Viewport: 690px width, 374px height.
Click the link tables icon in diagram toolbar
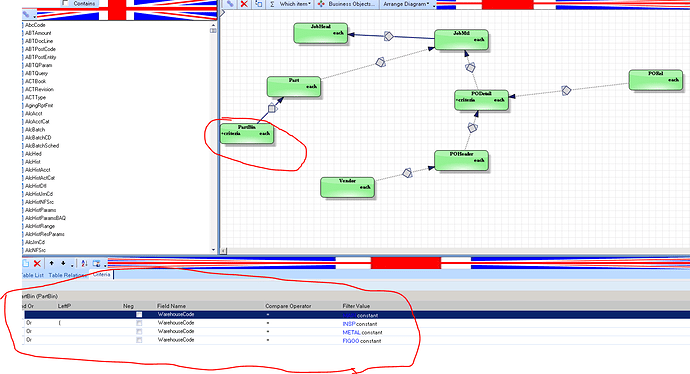[230, 4]
